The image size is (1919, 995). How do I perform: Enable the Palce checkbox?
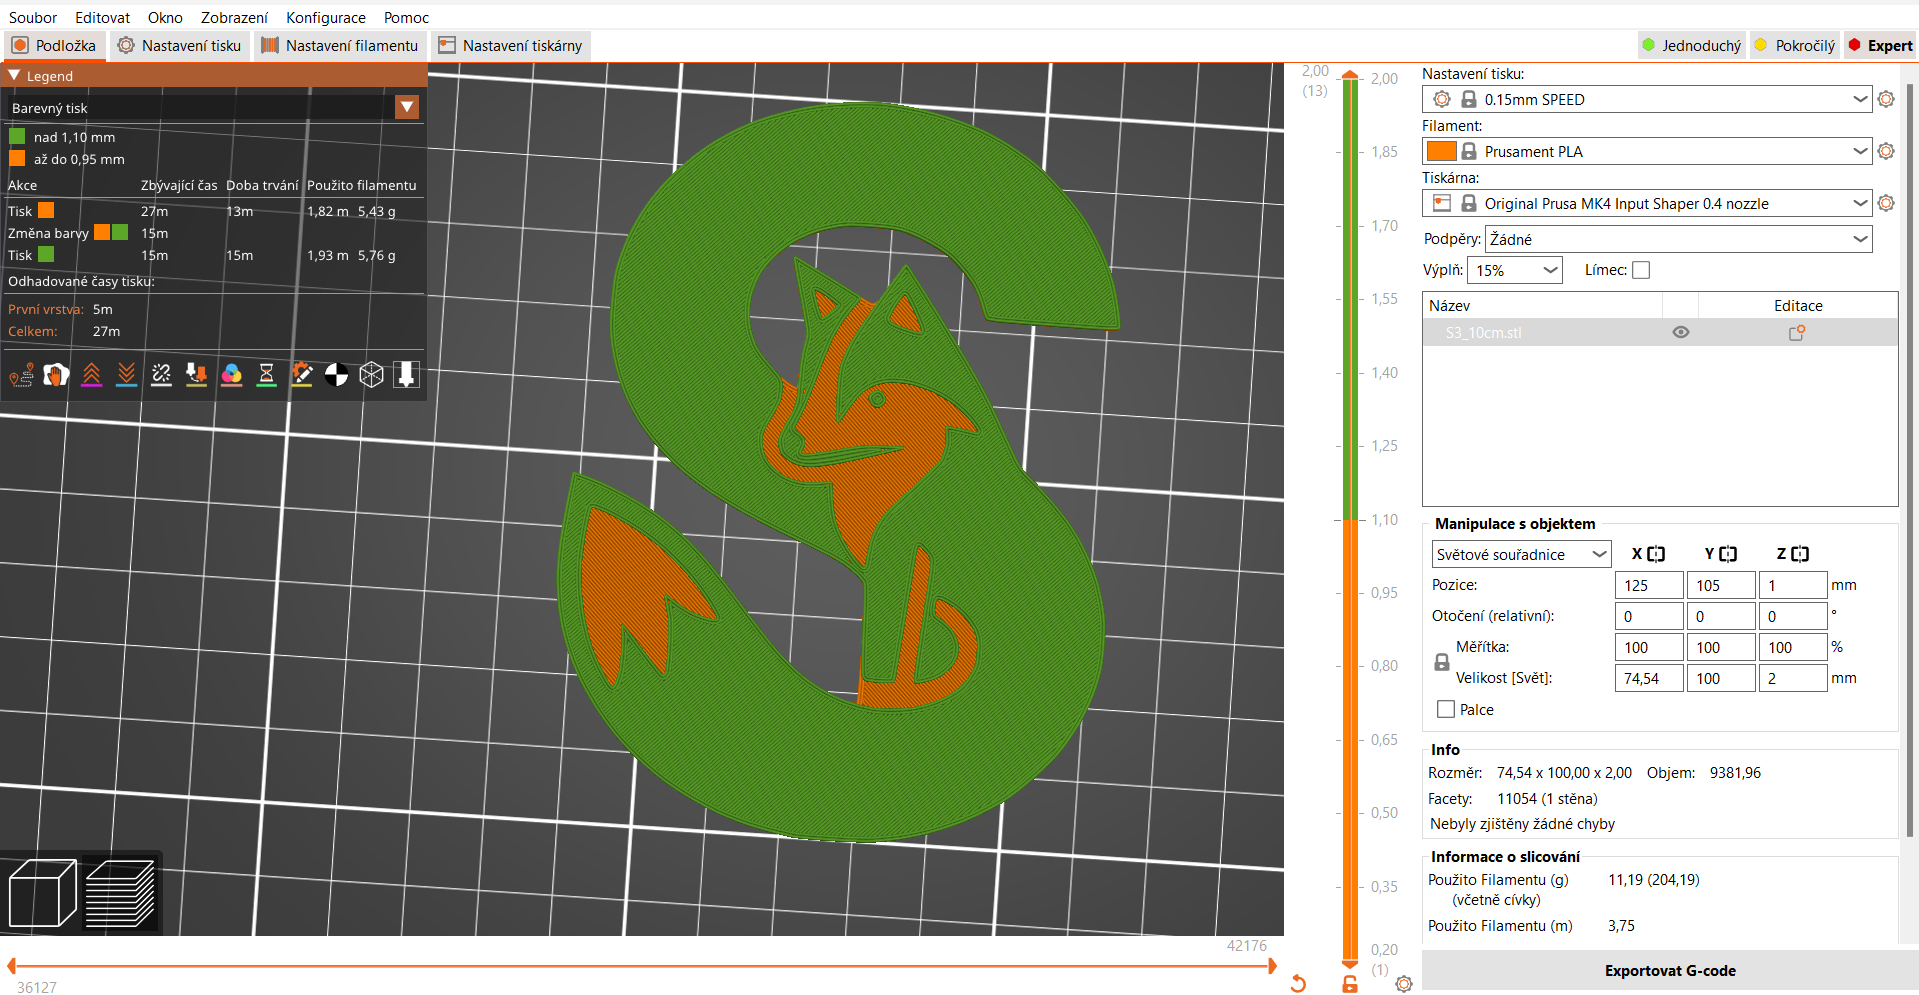[1446, 710]
